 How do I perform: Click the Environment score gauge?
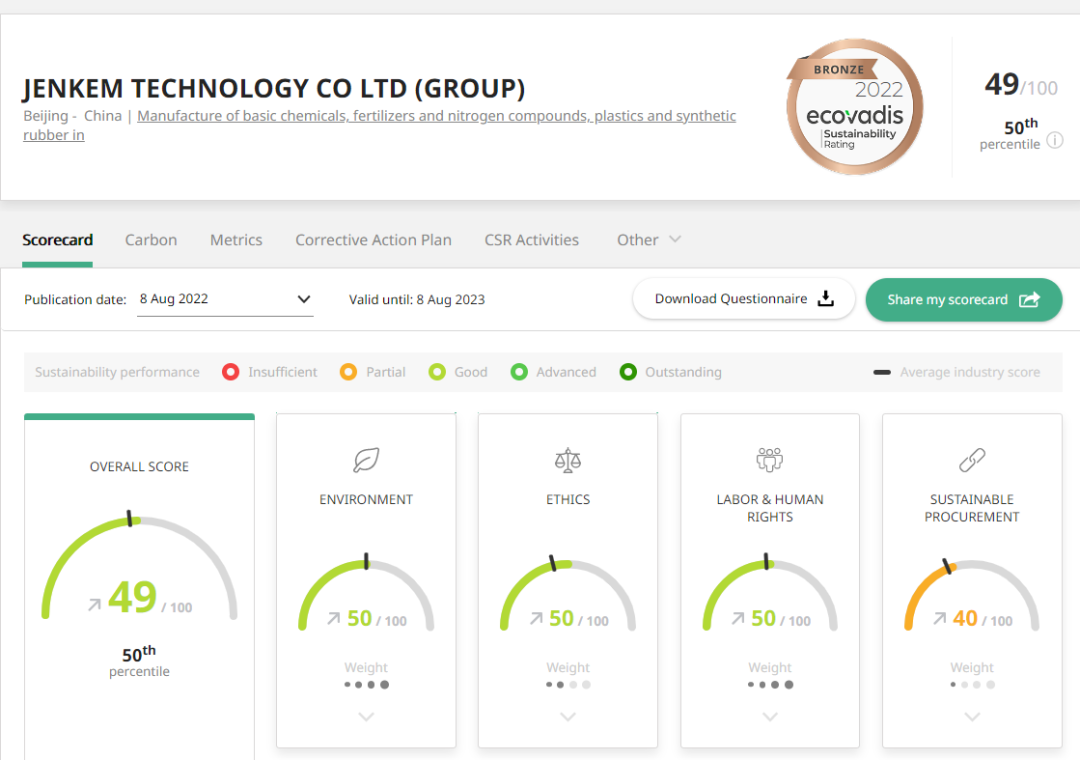[x=366, y=593]
